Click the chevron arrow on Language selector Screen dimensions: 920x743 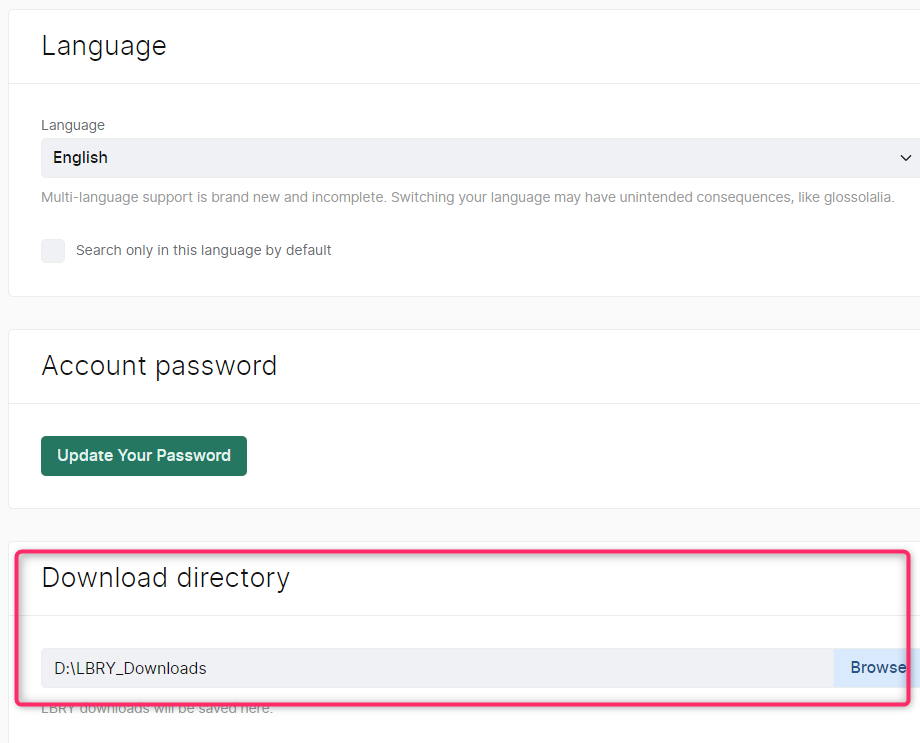click(x=905, y=158)
